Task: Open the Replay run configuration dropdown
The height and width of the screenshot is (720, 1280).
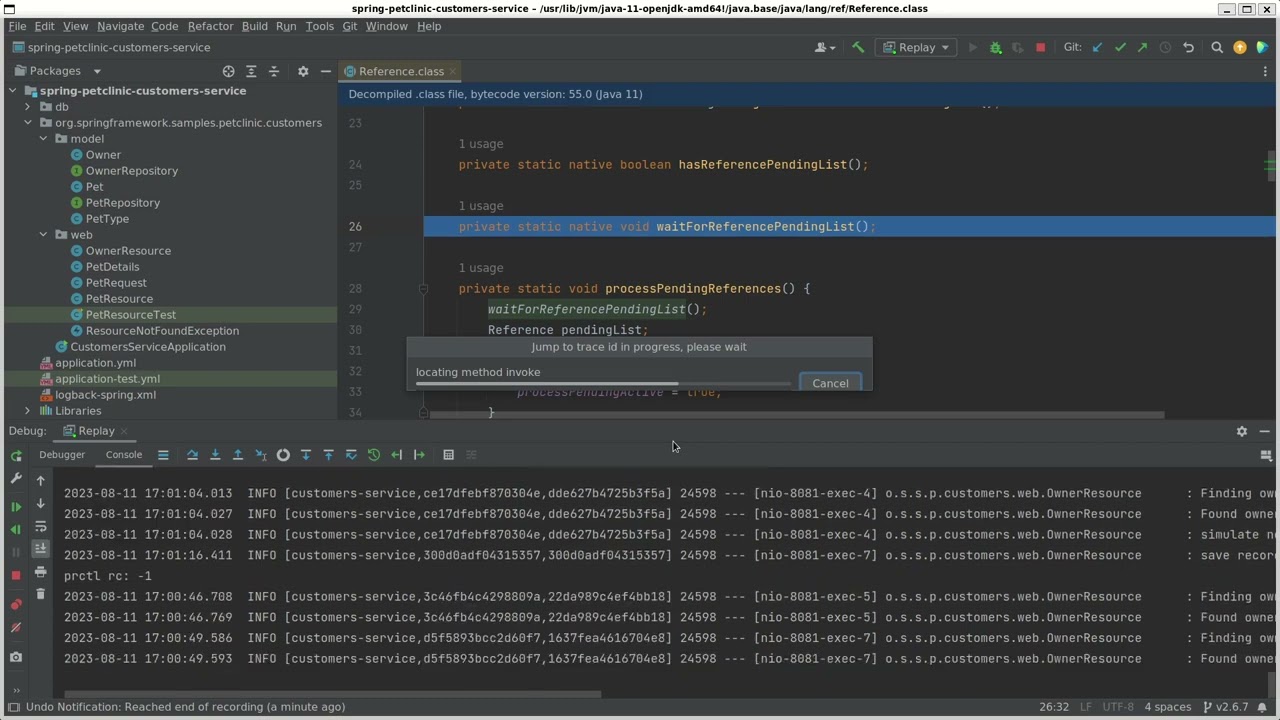Action: (916, 47)
